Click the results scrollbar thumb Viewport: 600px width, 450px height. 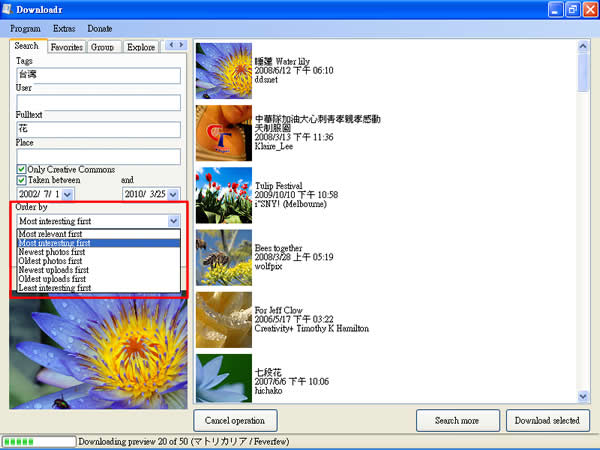click(x=583, y=72)
